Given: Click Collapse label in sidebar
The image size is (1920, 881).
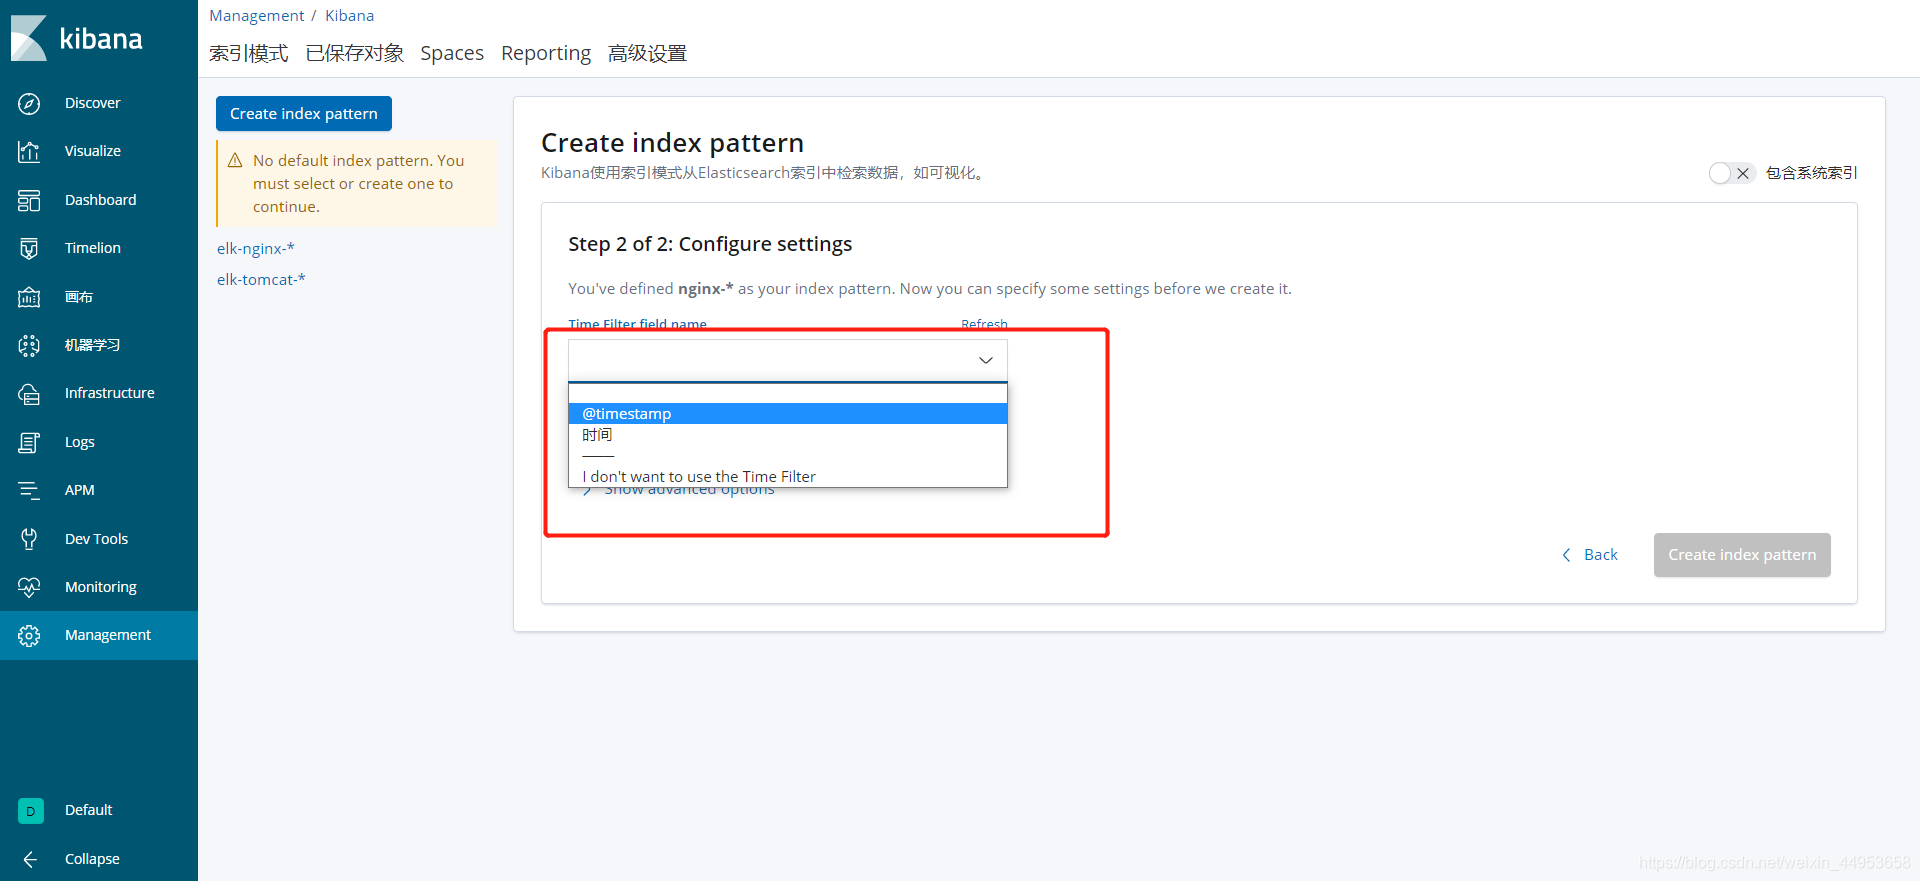Looking at the screenshot, I should (x=92, y=859).
